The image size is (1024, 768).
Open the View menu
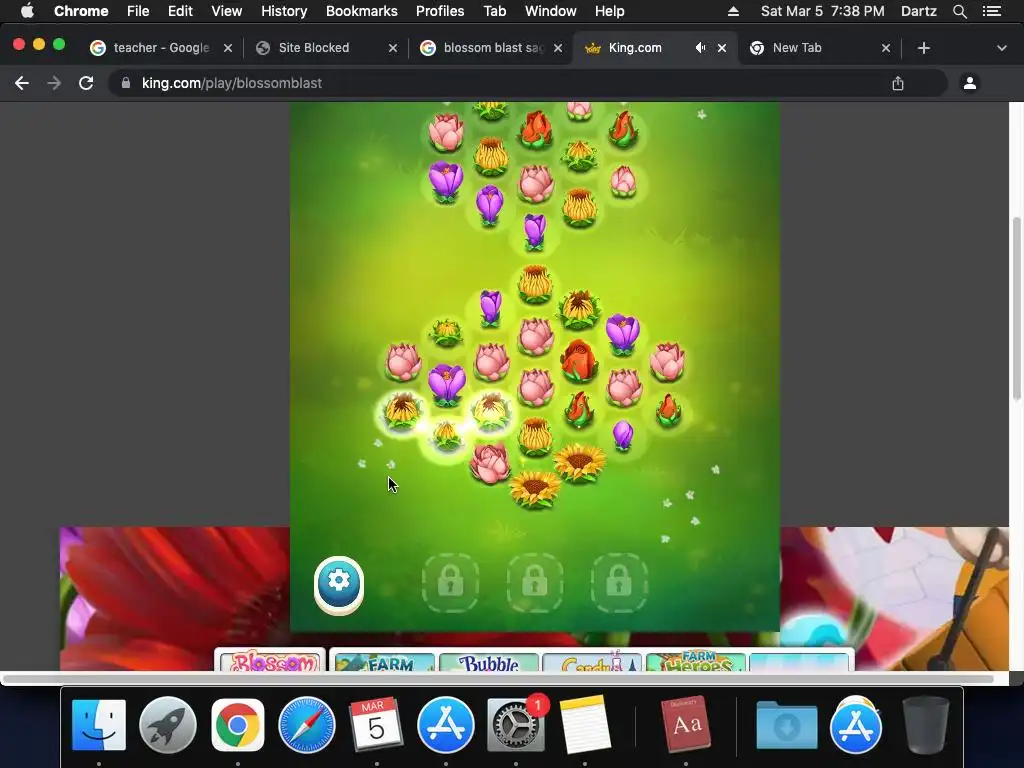point(227,11)
